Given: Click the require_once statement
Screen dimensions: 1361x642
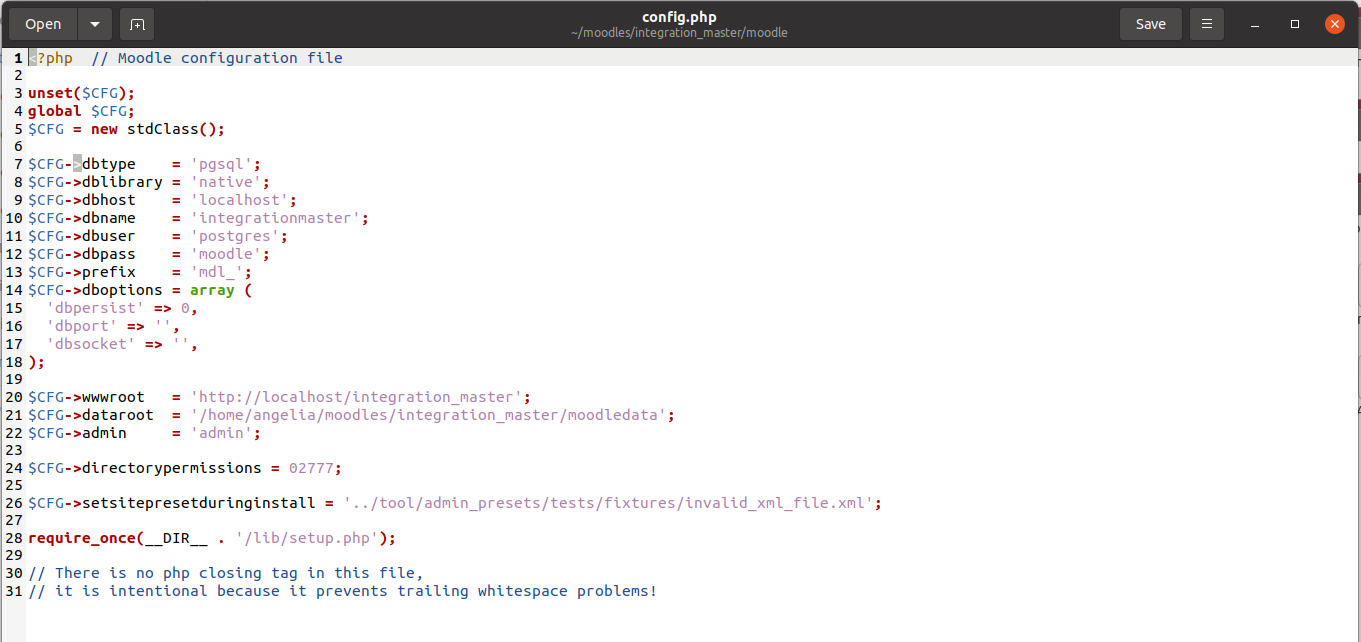Looking at the screenshot, I should 212,538.
